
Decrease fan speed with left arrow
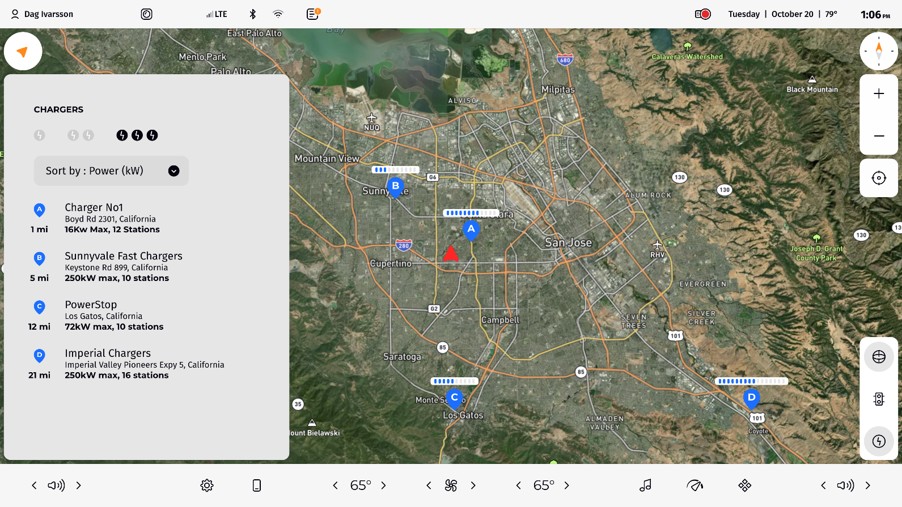[x=429, y=485]
